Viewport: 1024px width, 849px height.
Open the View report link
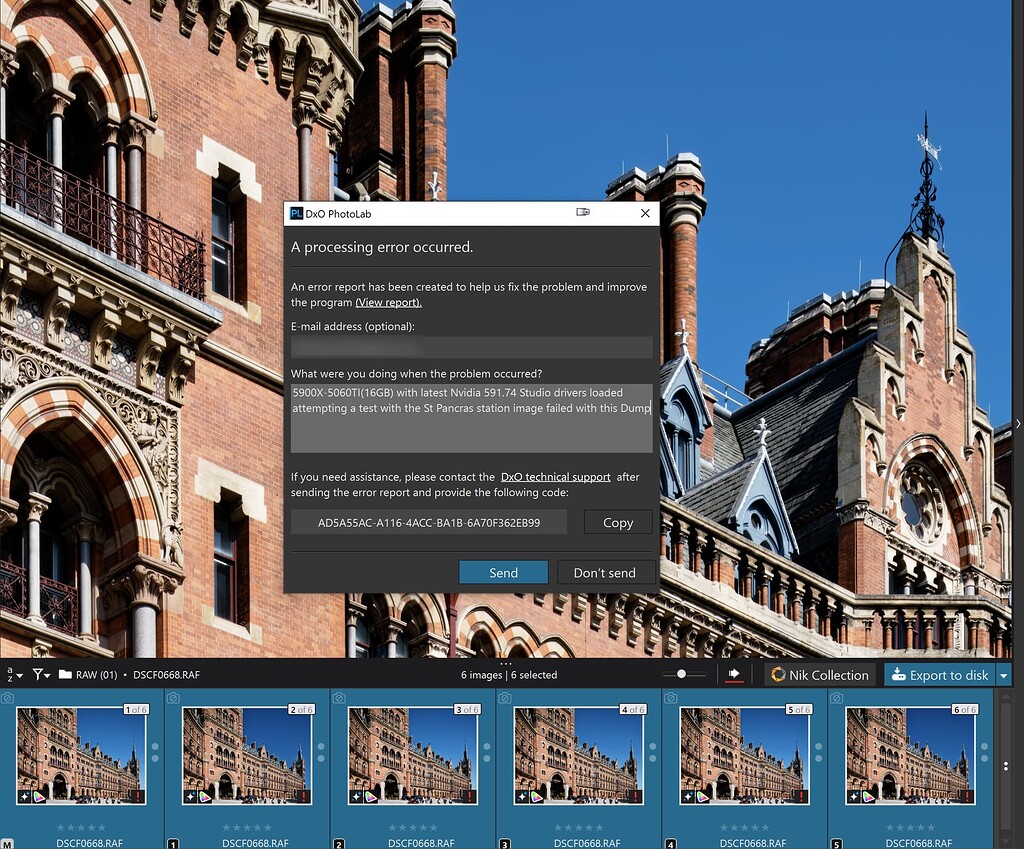388,302
